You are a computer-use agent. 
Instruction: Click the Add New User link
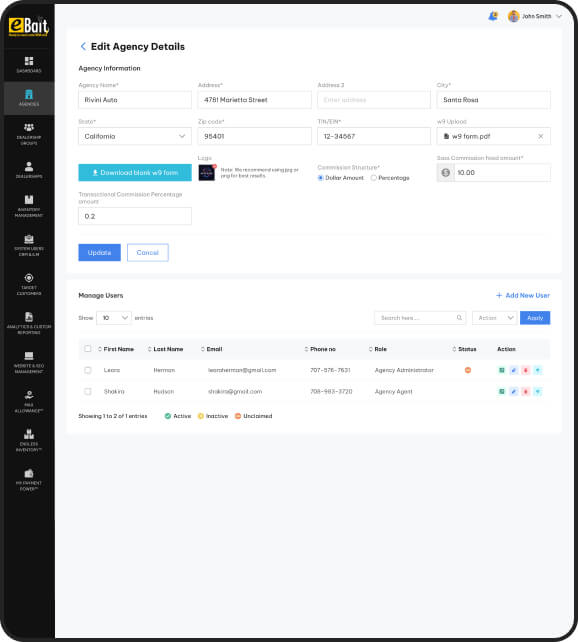click(523, 295)
